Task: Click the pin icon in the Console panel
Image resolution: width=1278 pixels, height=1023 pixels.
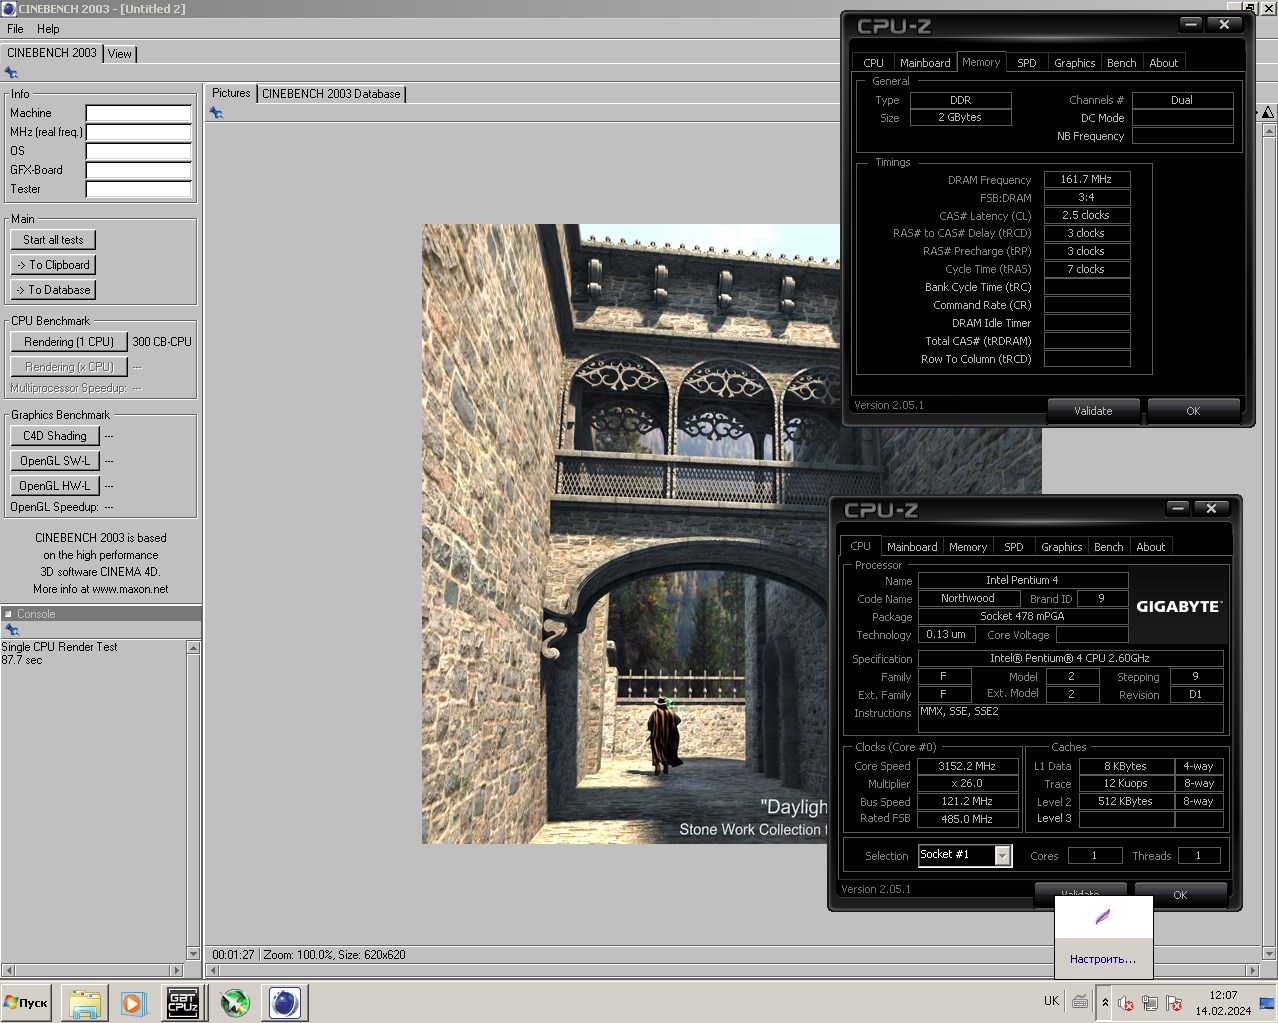Action: point(12,630)
